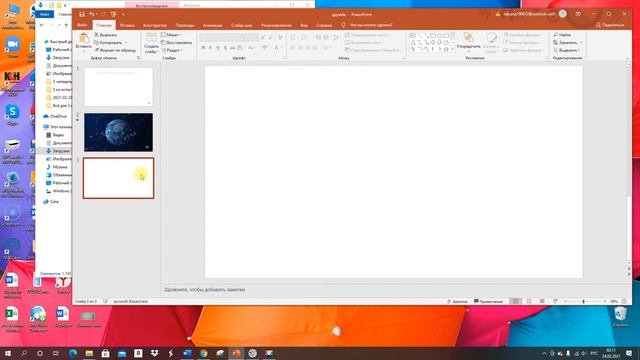640x360 pixels.
Task: Open the Select (Выделить) dropdown
Action: 567,50
